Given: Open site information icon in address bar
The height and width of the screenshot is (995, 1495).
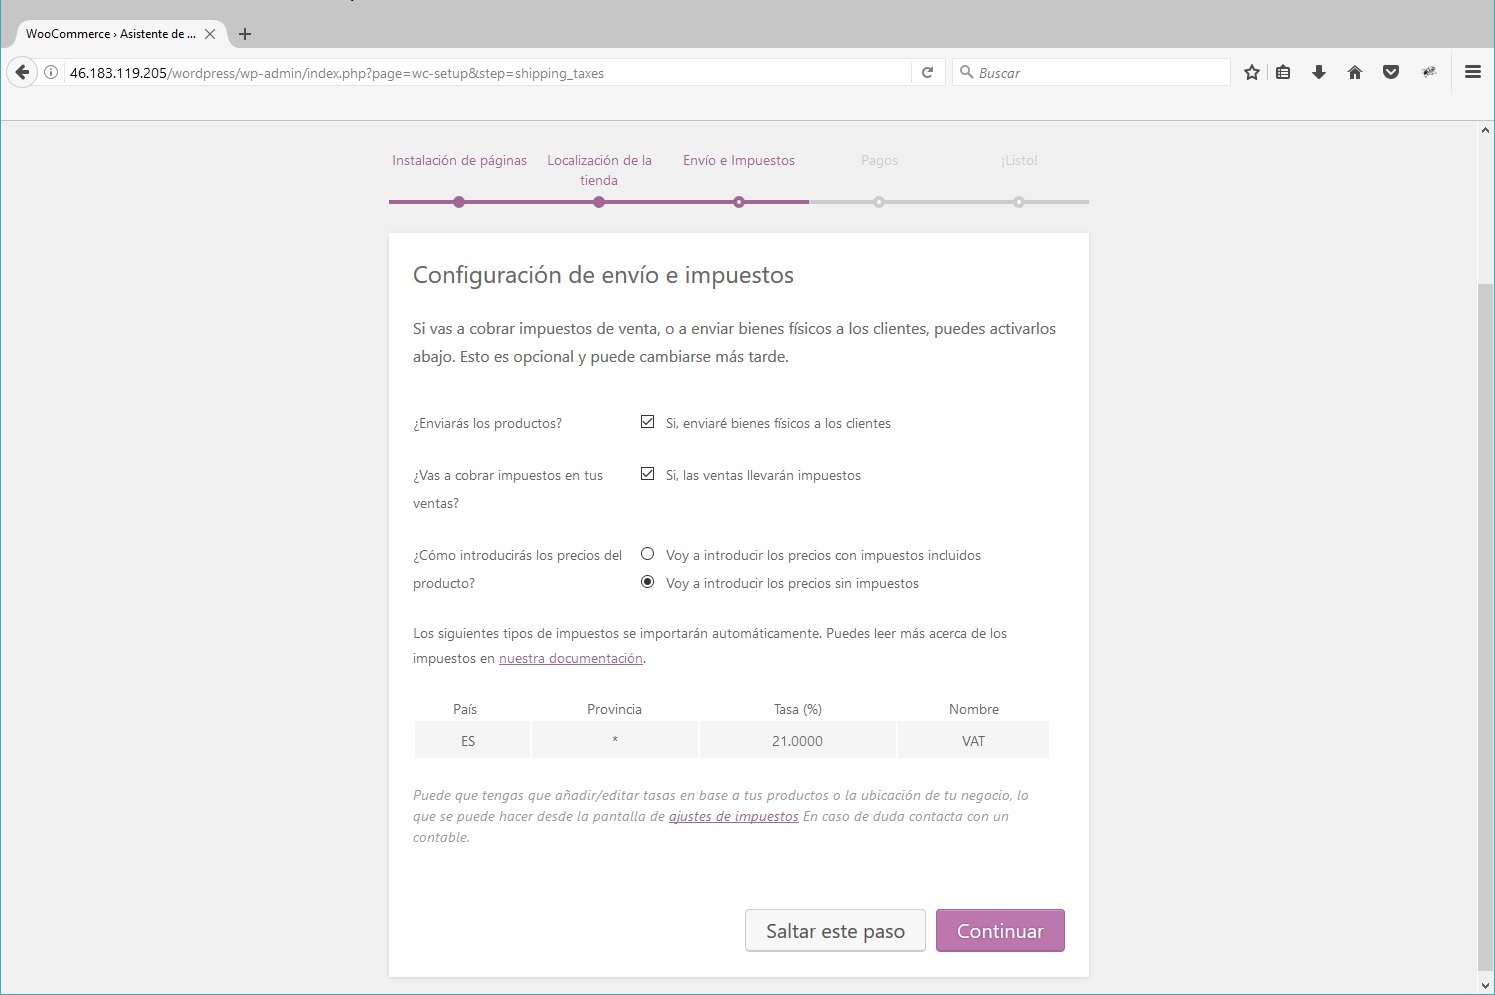Looking at the screenshot, I should click(x=51, y=72).
